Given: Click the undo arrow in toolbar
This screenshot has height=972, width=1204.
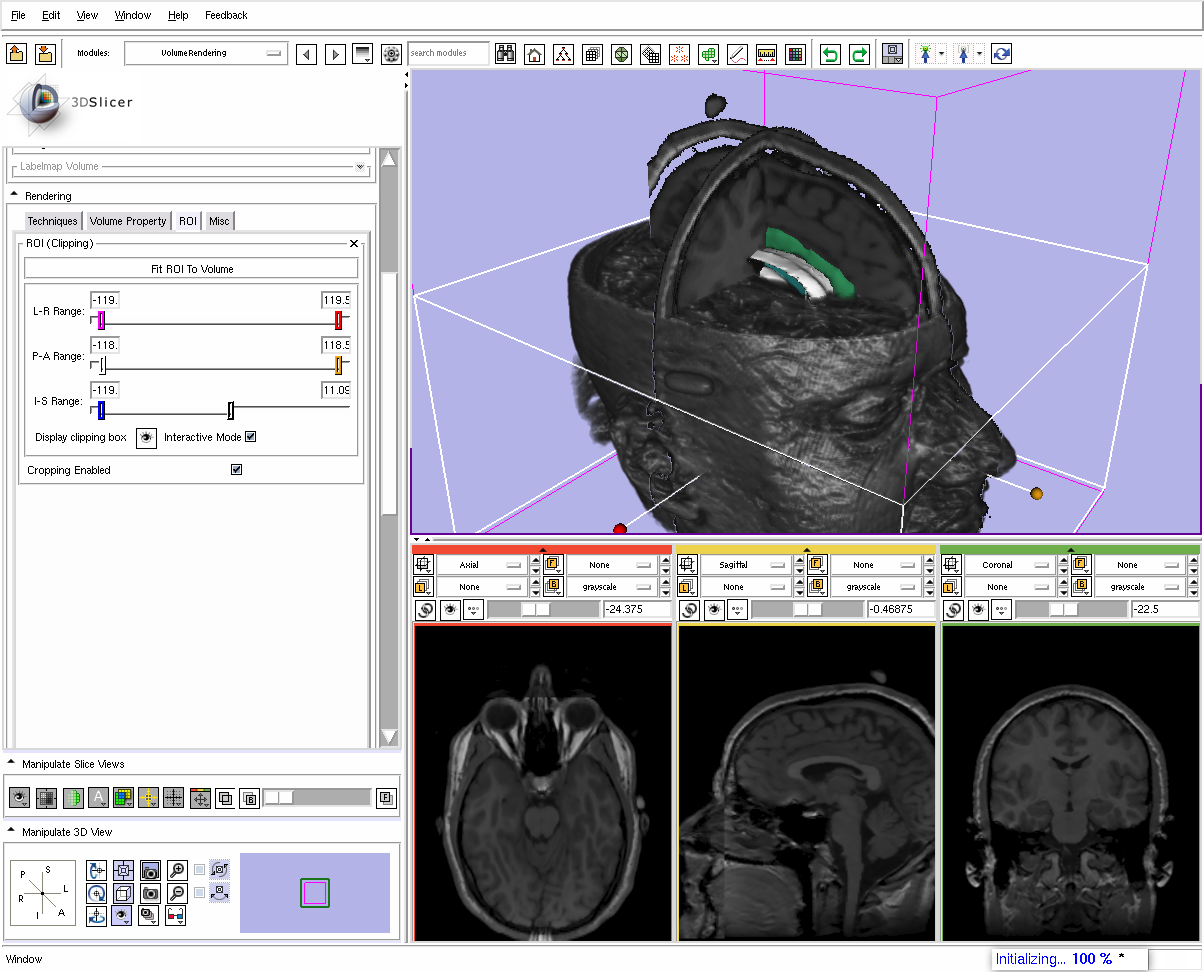Looking at the screenshot, I should (x=830, y=54).
